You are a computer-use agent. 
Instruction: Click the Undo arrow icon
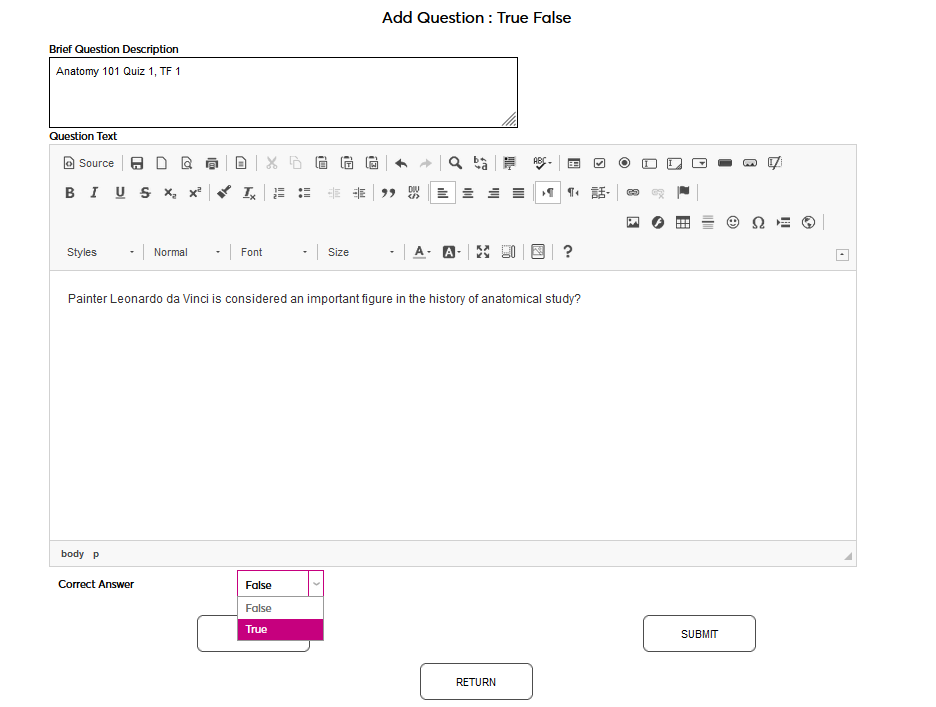pos(401,163)
